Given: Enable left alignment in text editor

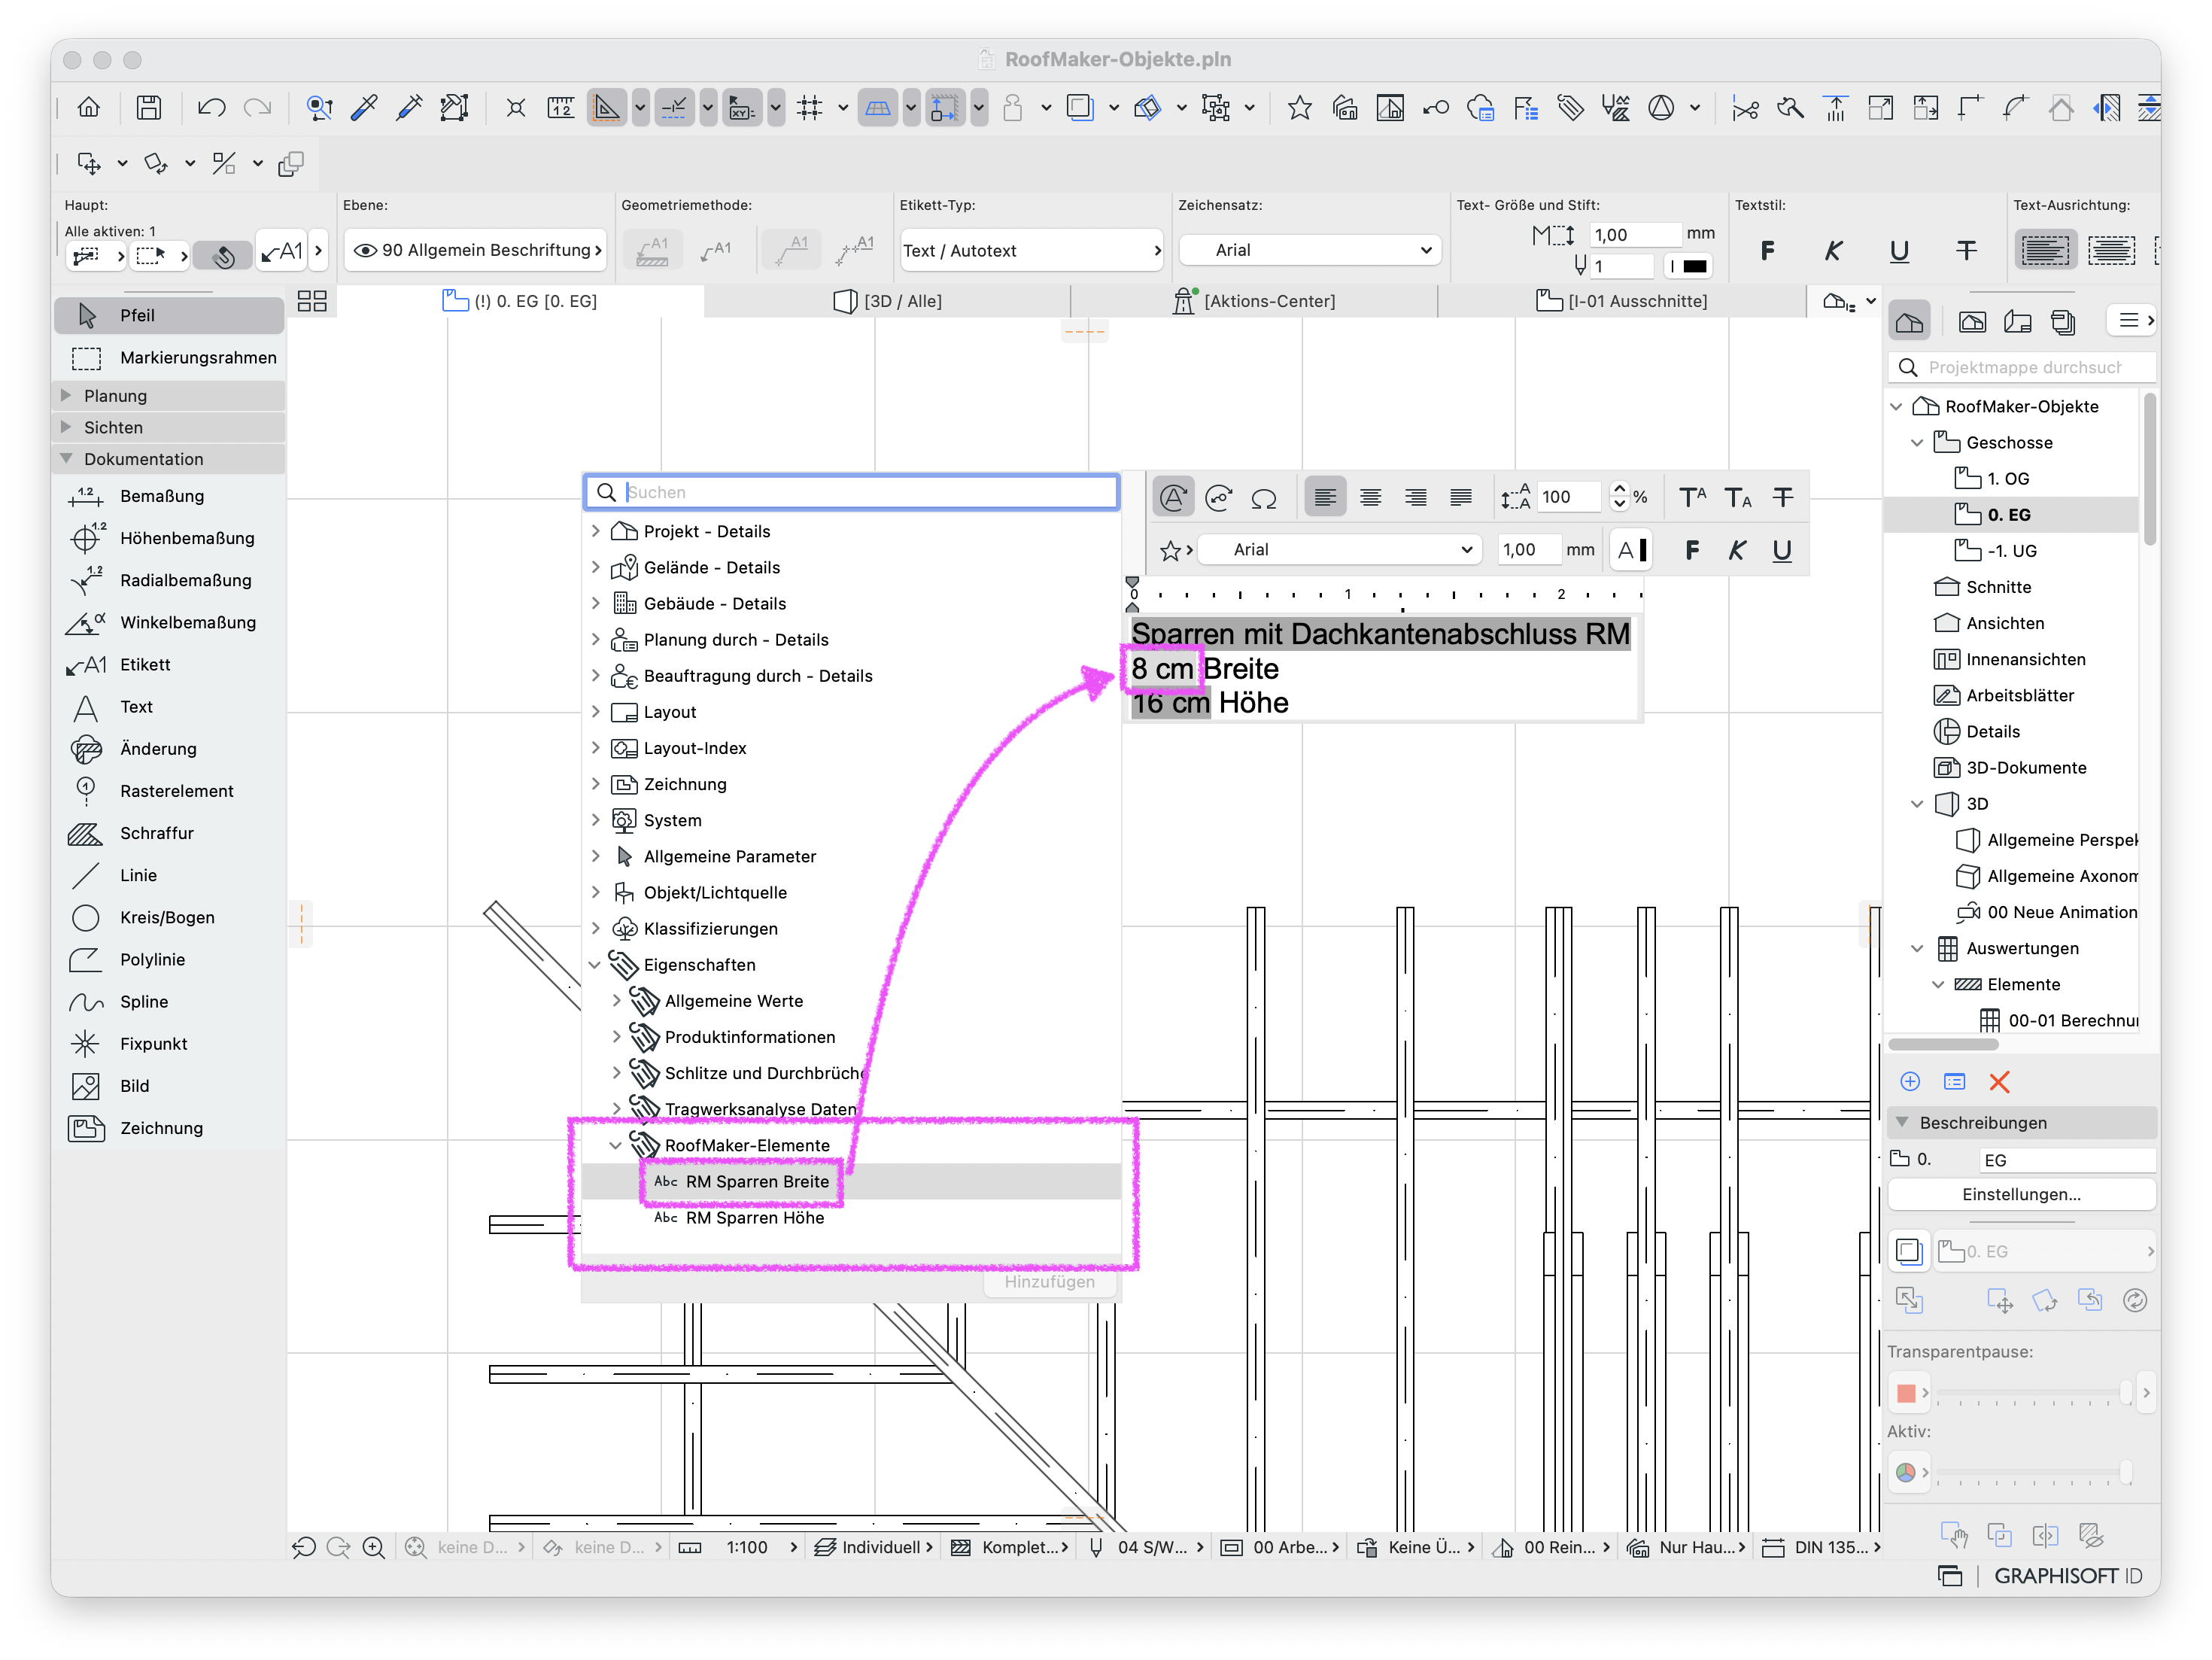Looking at the screenshot, I should click(1325, 497).
